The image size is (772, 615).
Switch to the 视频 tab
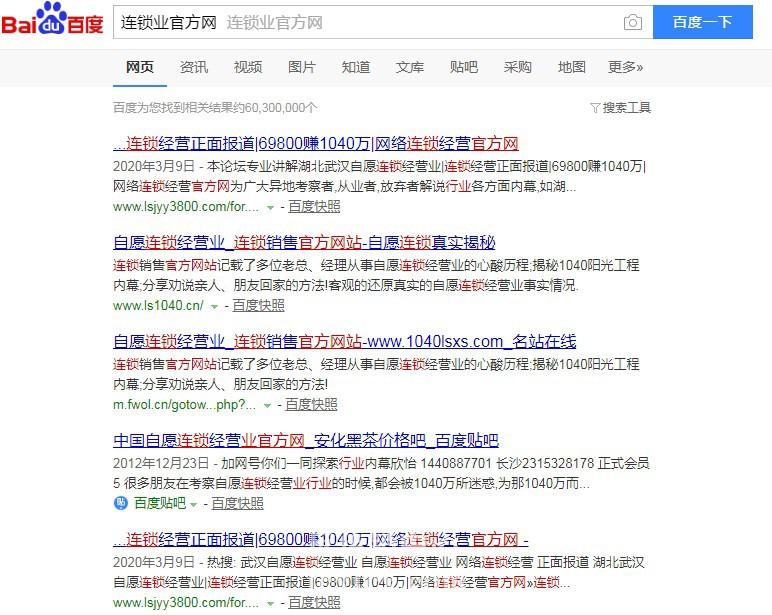pos(248,67)
